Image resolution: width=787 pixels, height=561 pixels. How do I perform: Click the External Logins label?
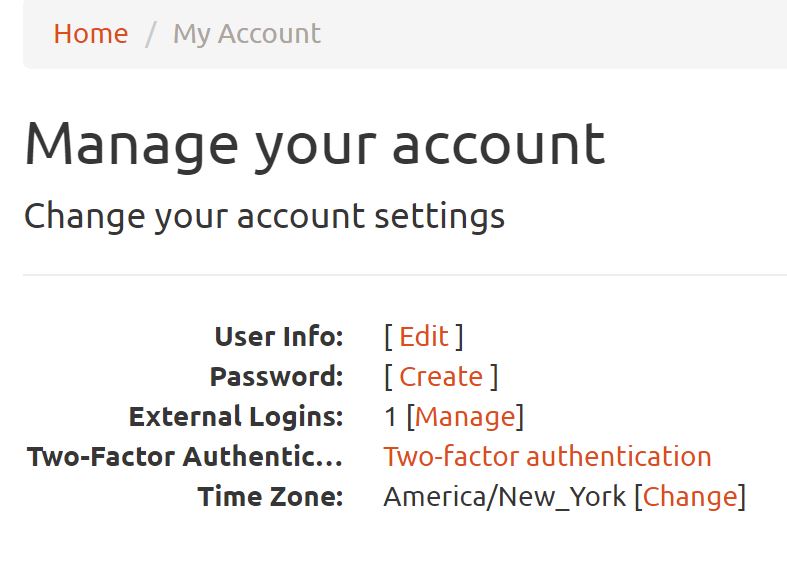[236, 417]
